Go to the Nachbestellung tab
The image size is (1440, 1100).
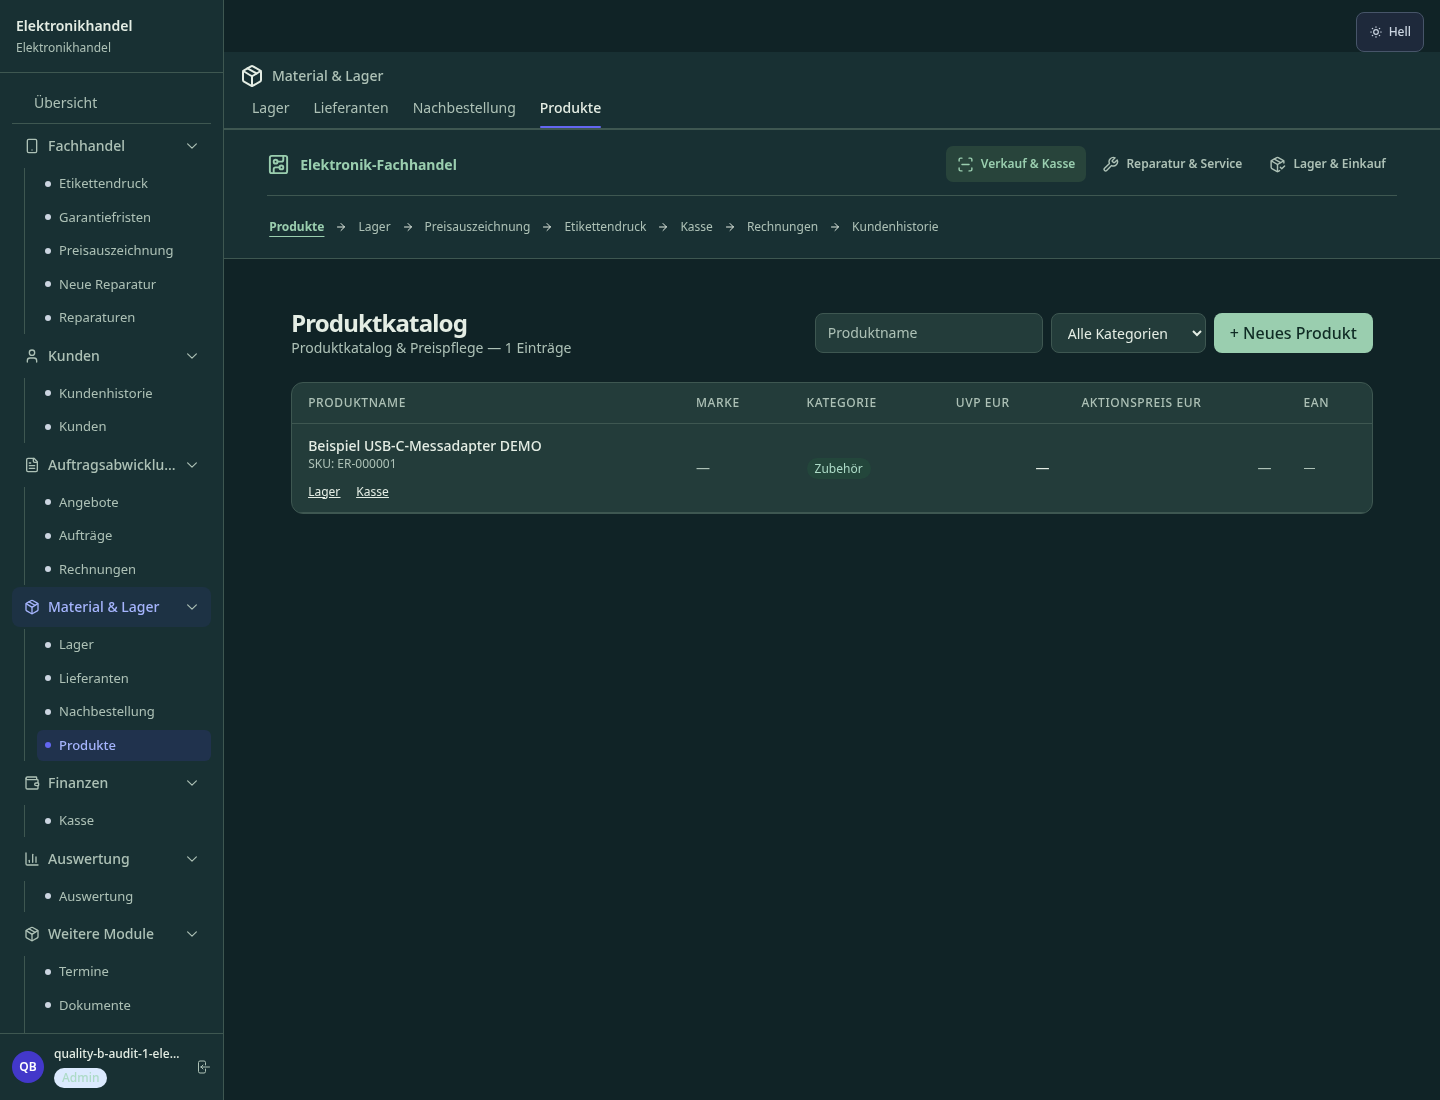[x=464, y=108]
